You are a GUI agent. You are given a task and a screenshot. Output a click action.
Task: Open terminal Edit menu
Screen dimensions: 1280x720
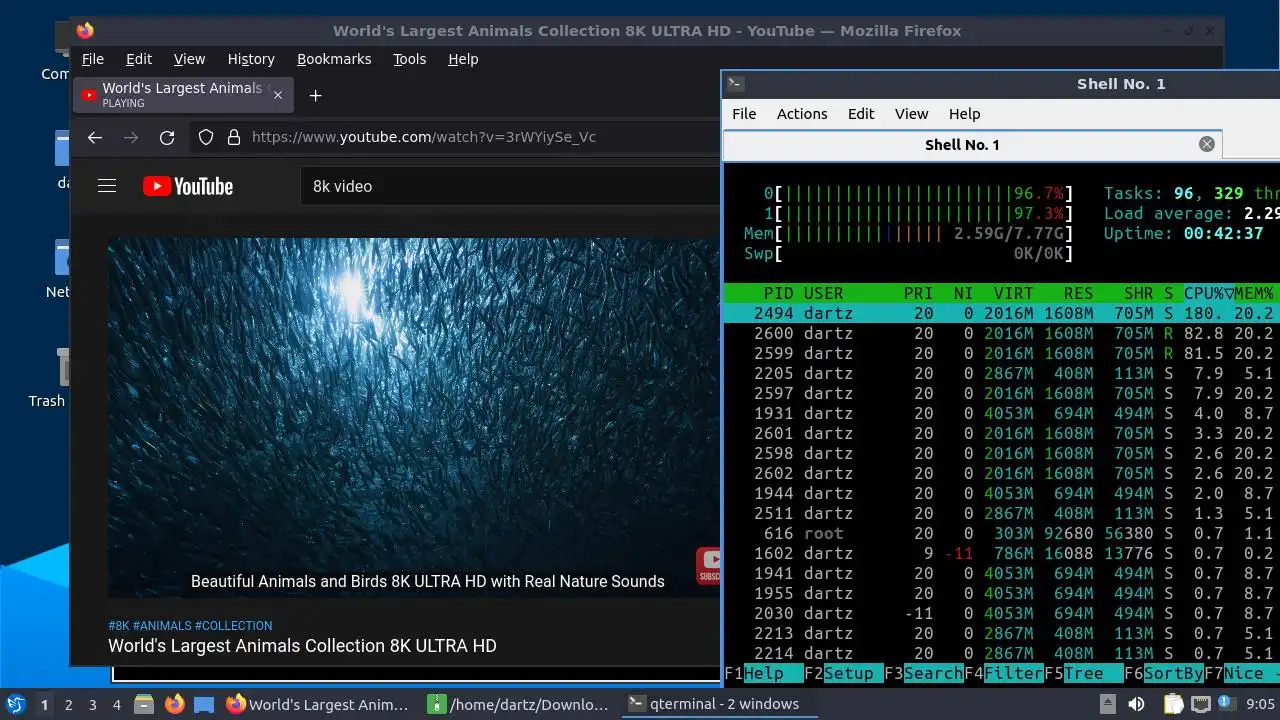861,114
